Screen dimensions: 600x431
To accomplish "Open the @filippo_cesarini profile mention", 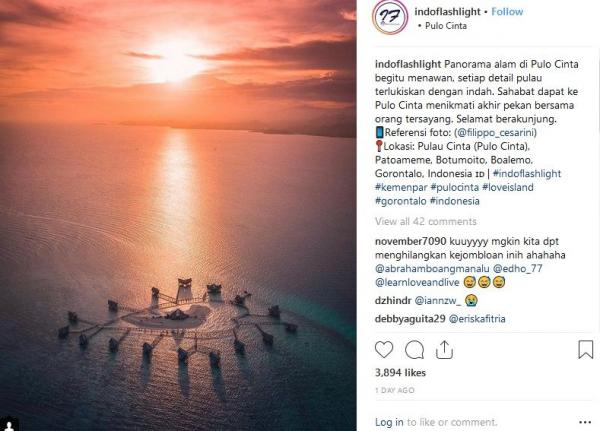I will coord(497,132).
